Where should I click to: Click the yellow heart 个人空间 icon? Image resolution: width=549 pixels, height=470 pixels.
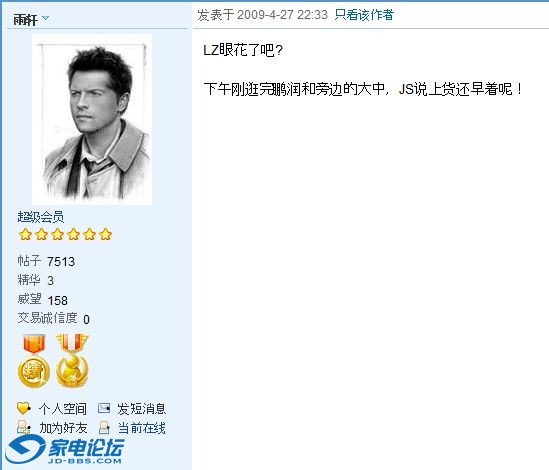point(23,408)
